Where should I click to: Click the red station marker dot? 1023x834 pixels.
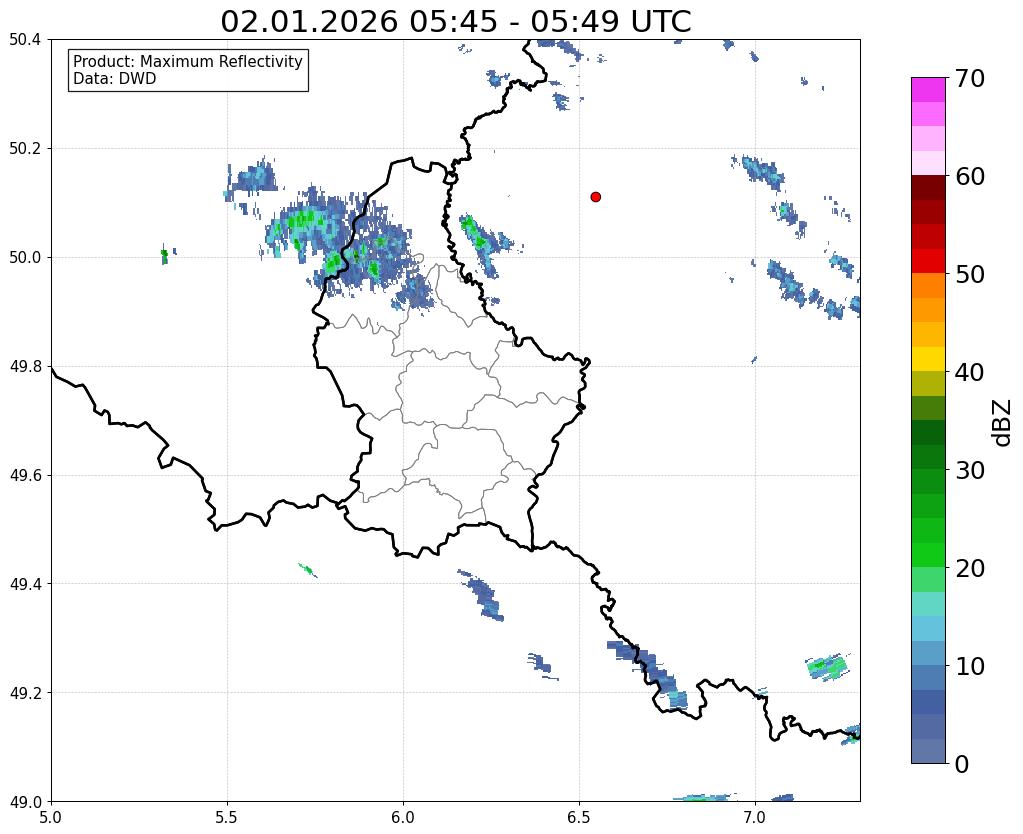tap(595, 196)
